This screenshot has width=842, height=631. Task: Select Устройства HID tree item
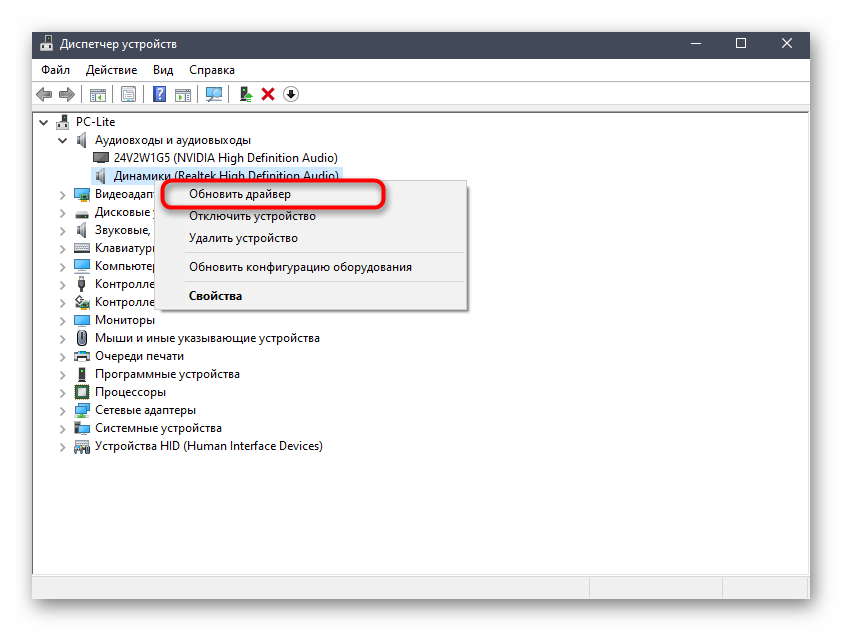[208, 446]
